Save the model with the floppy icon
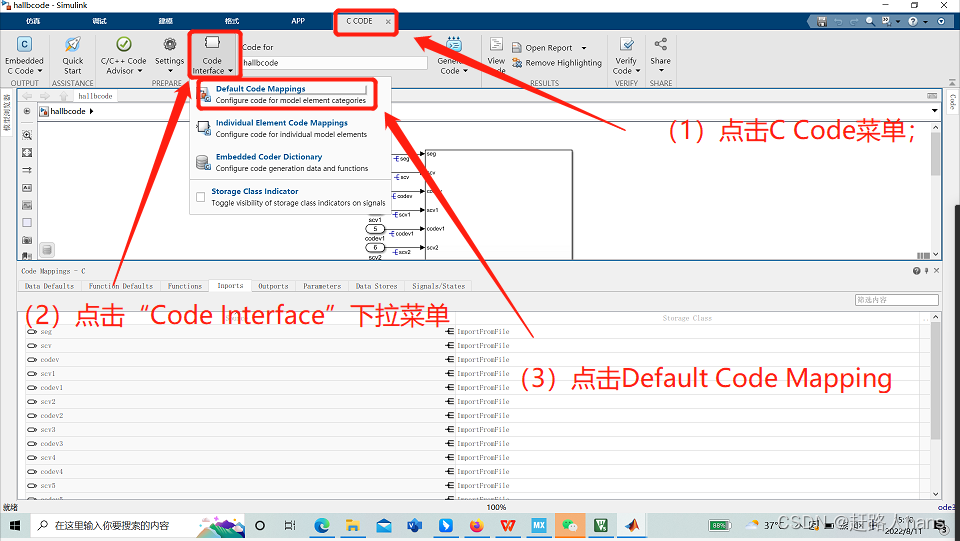This screenshot has height=541, width=960. (x=822, y=21)
